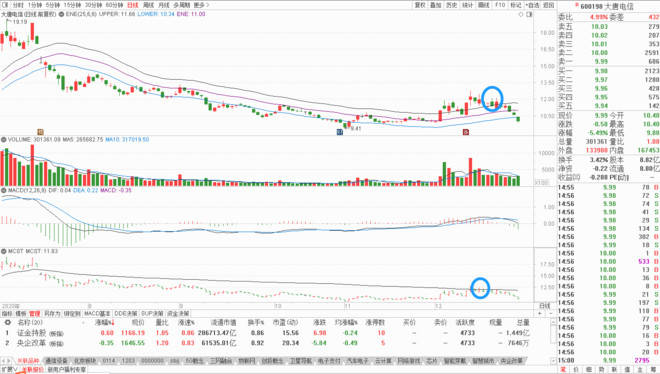Screen dimensions: 660x374
Task: Select the 笔 tab under the tick list
Action: tap(563, 369)
